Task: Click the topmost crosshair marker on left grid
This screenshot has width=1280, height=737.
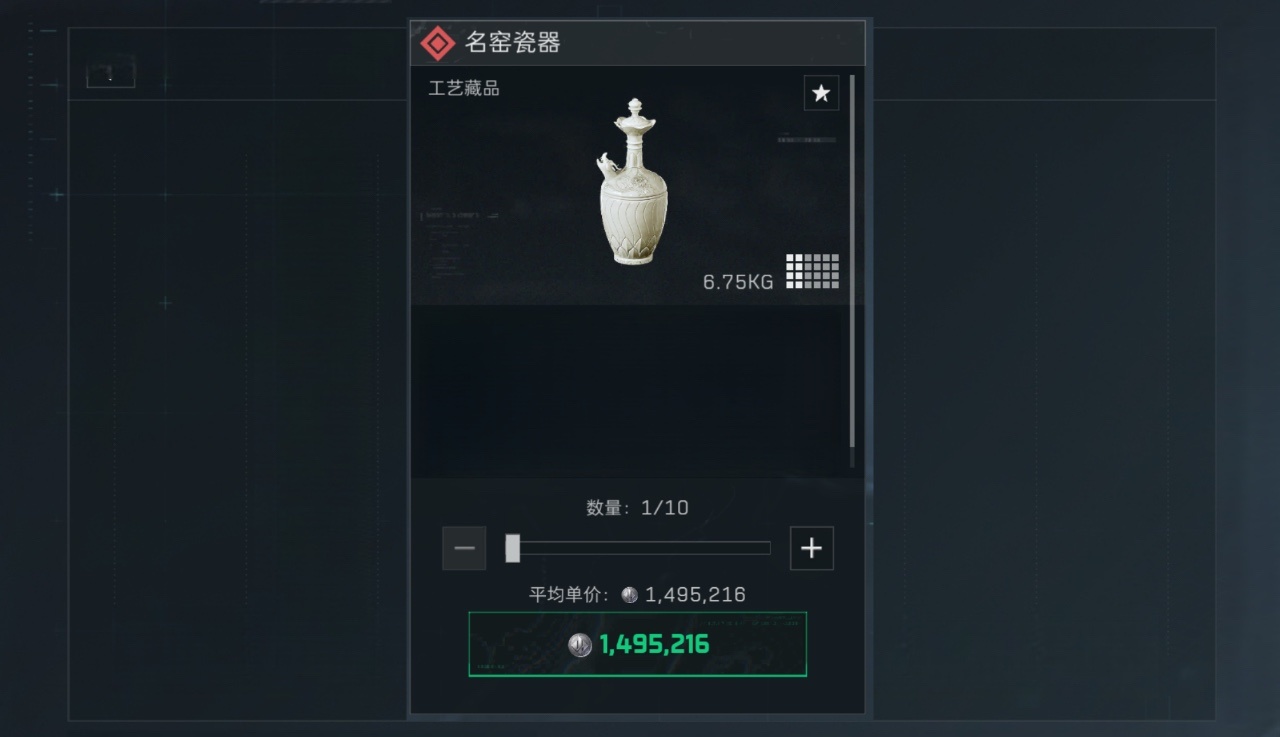Action: [165, 84]
